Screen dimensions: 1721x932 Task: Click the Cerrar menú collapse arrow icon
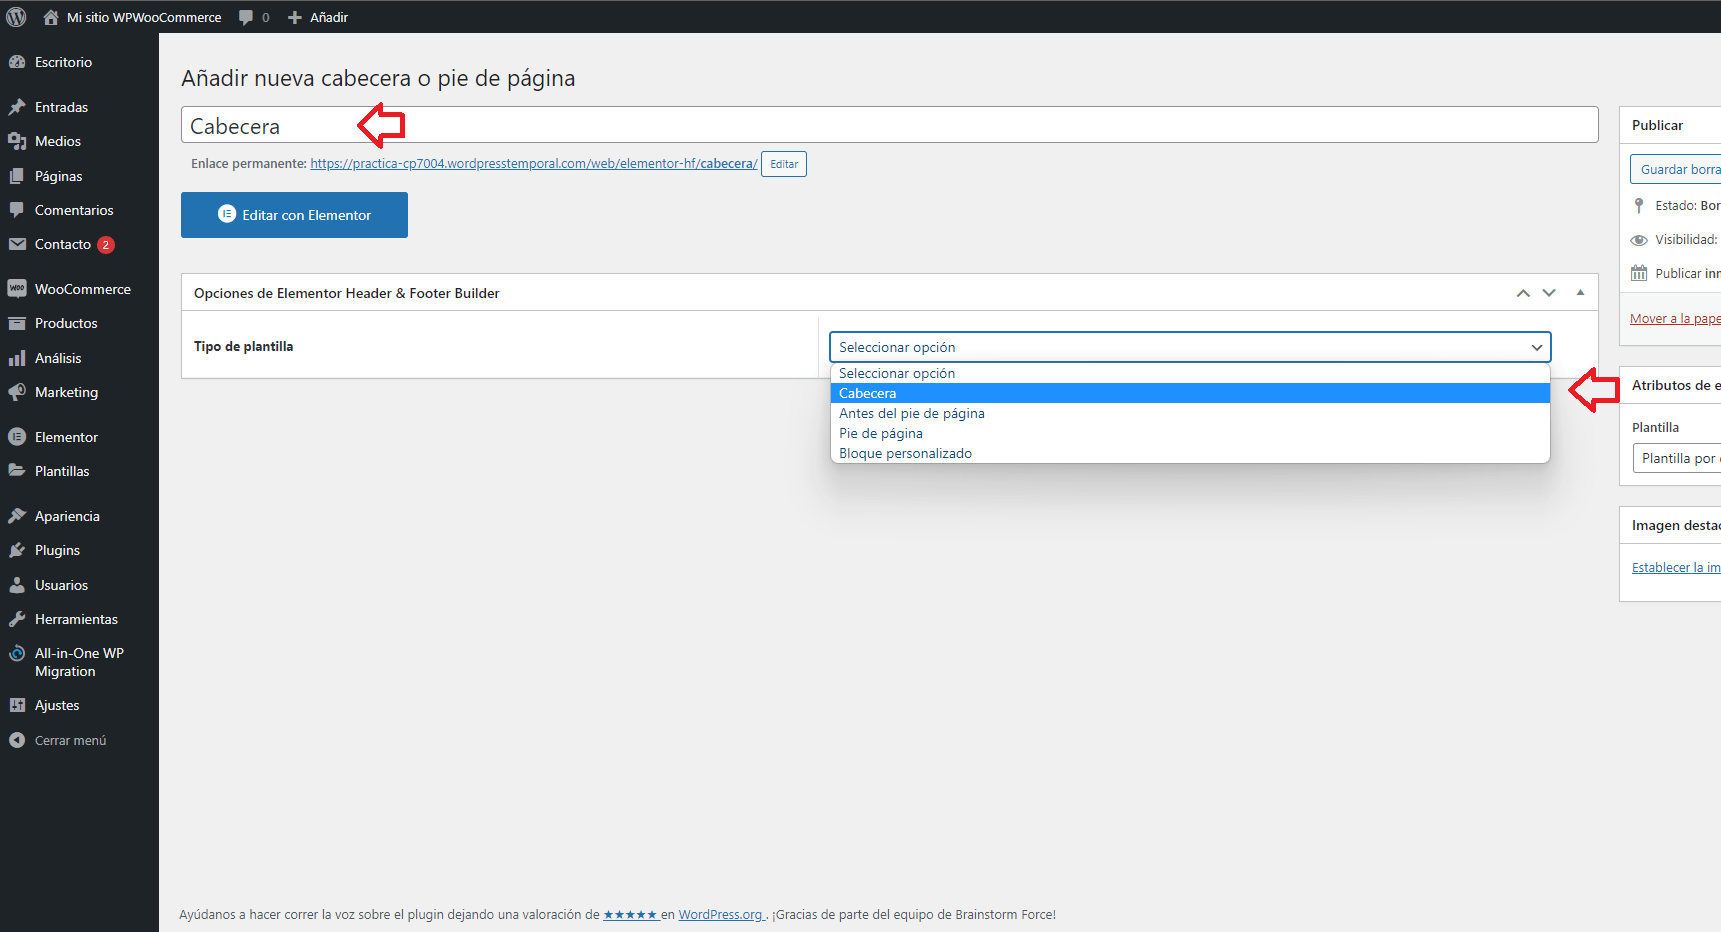click(x=17, y=740)
